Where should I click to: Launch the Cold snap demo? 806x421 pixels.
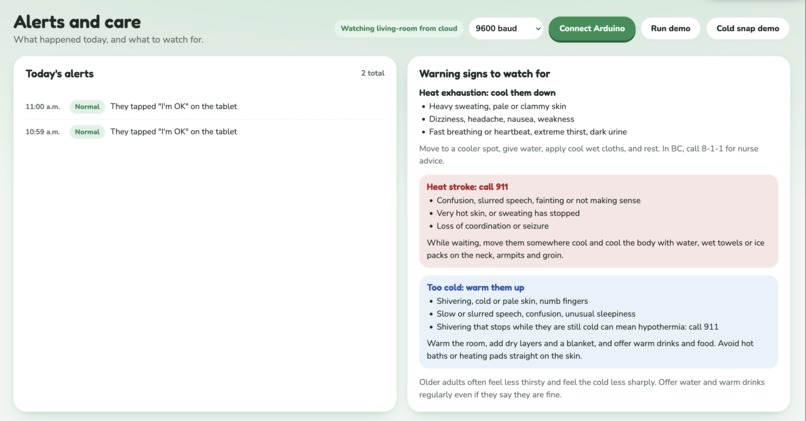click(747, 29)
